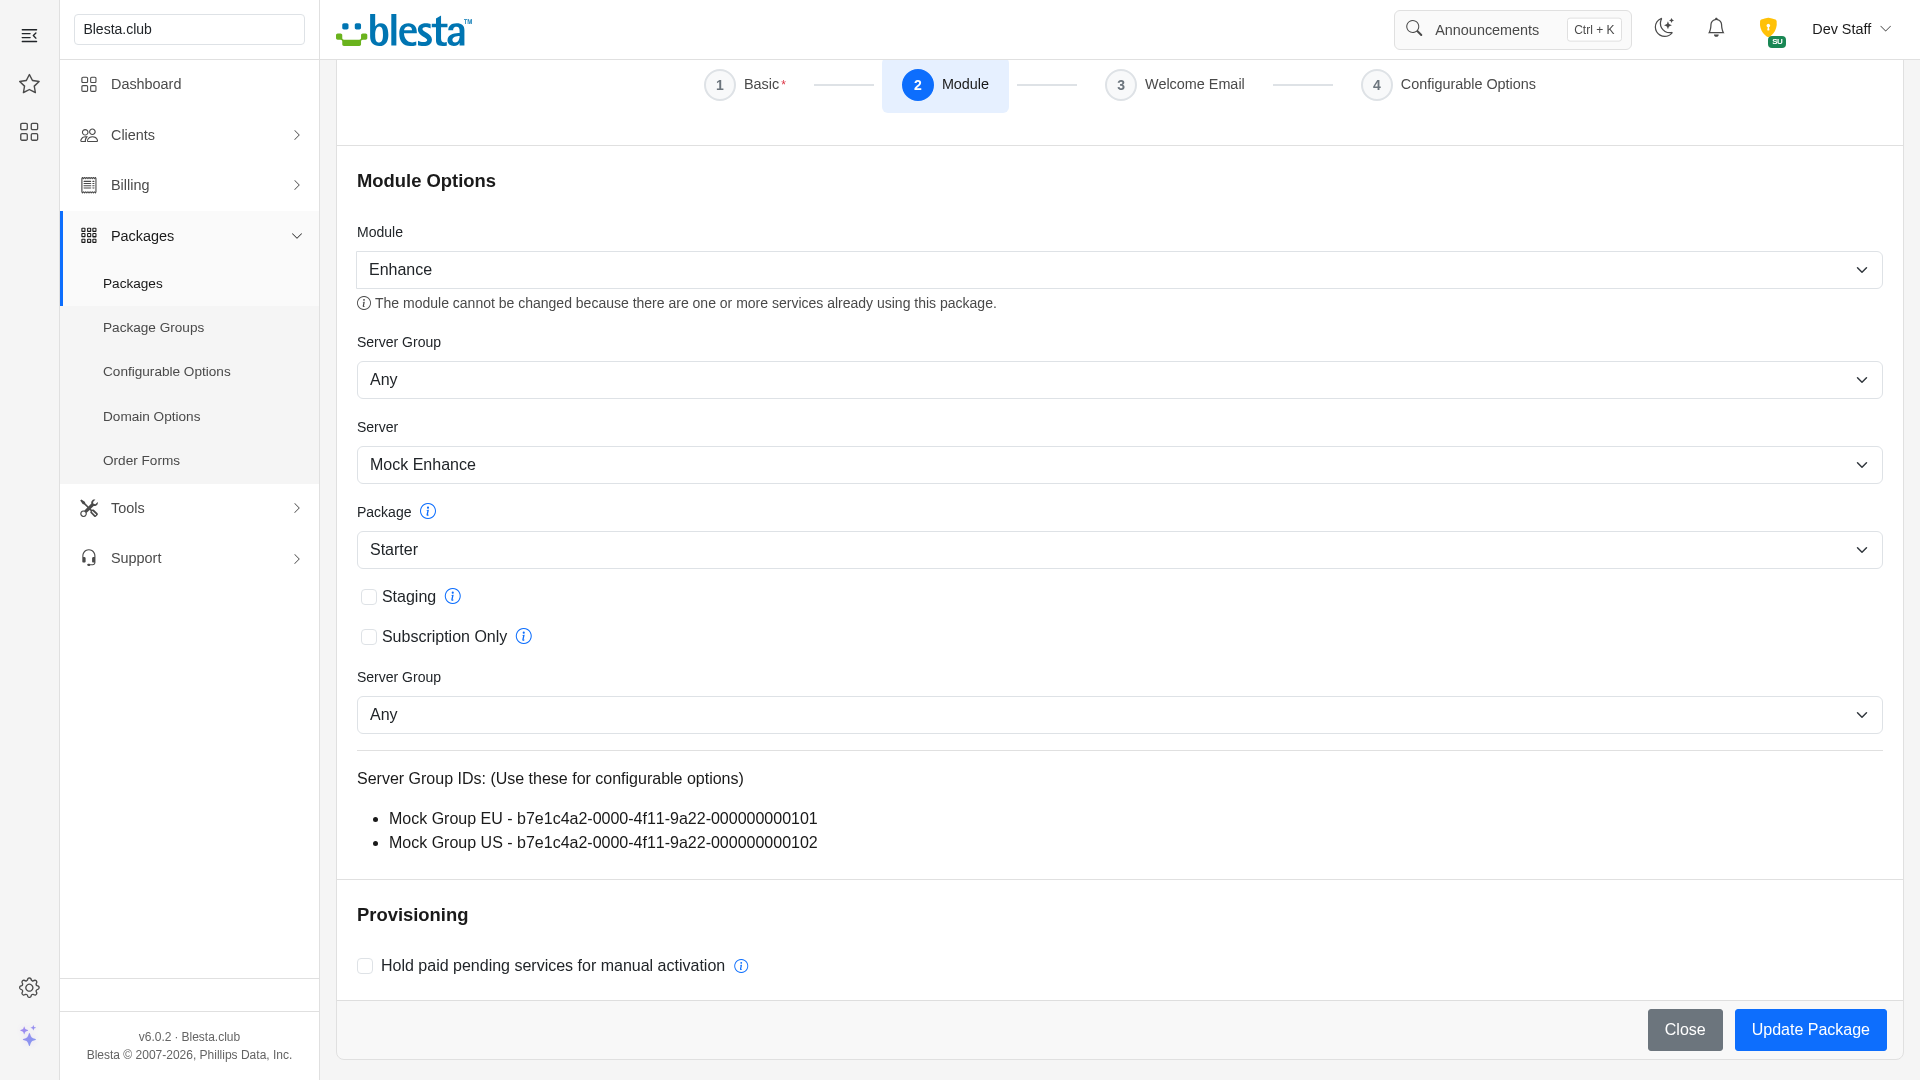
Task: Go to step 4 Configurable Options tab
Action: pyautogui.click(x=1448, y=85)
